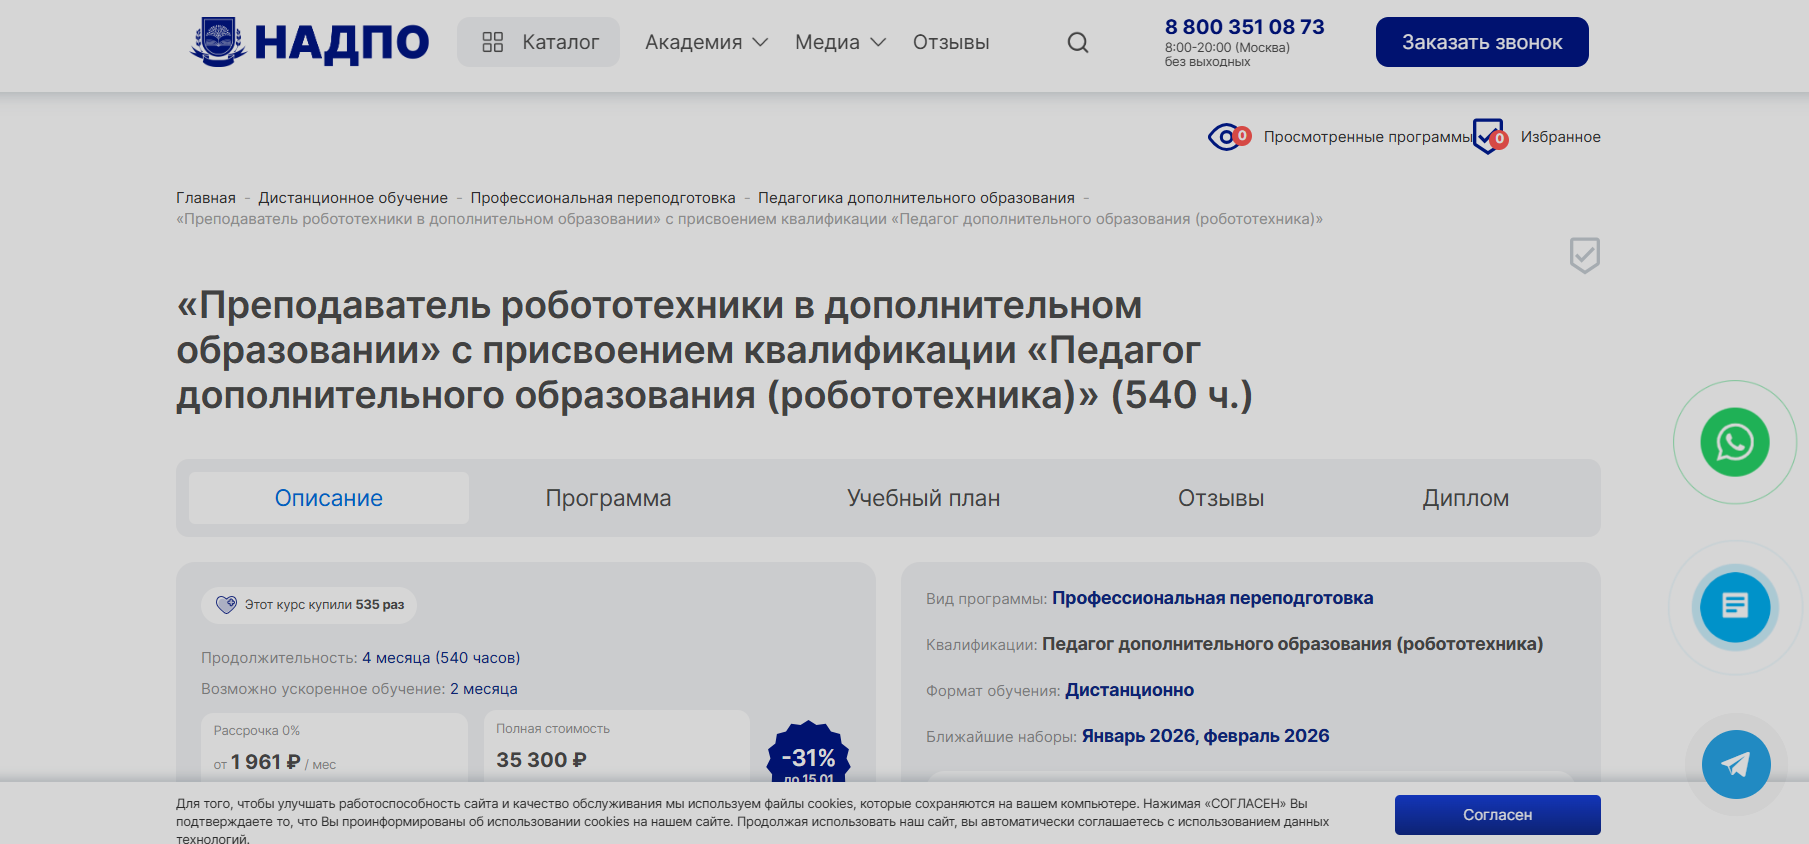Screen dimensions: 1809x844
Task: Switch to the Программа tab
Action: [x=608, y=498]
